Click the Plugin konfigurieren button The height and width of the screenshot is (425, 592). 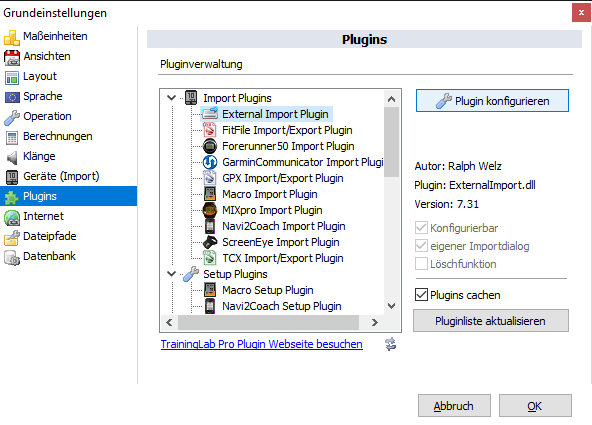492,101
